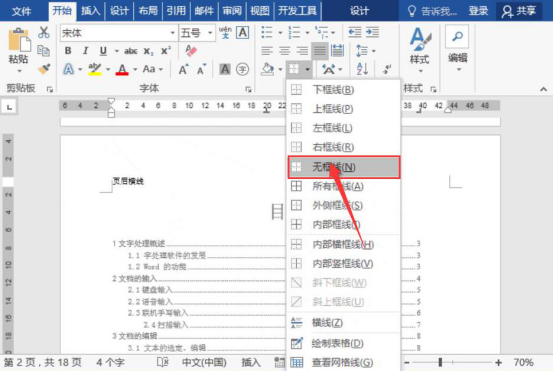The image size is (554, 372).
Task: Click the increase indent icon
Action: tap(372, 33)
